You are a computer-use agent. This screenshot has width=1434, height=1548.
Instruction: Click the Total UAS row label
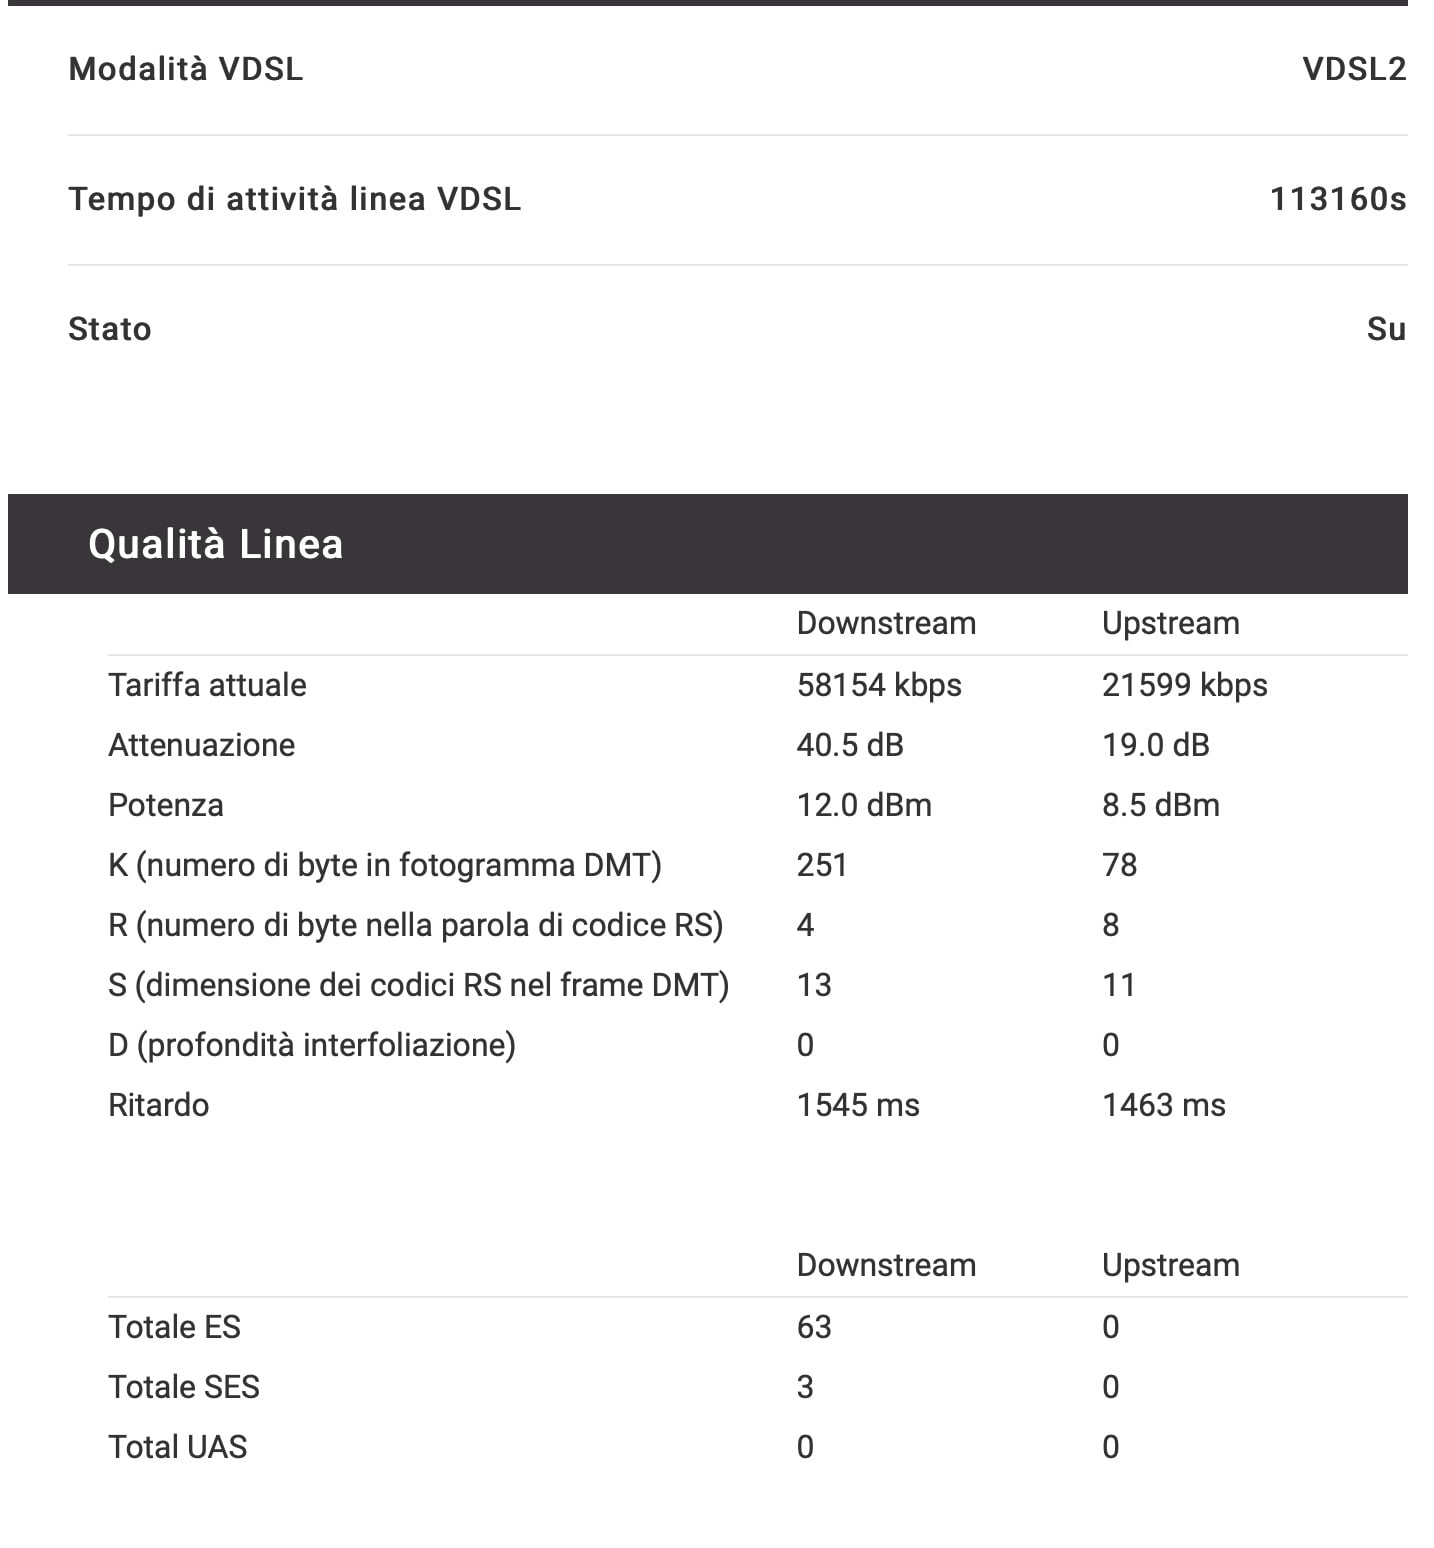[177, 1447]
